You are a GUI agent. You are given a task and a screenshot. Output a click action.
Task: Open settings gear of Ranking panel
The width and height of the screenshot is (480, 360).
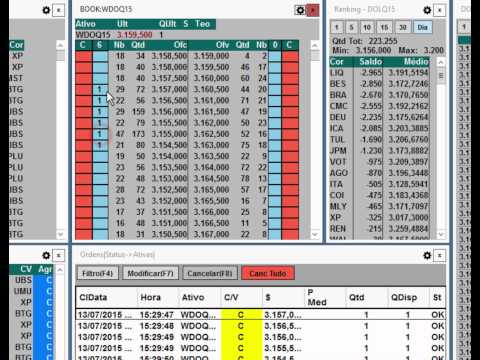(x=427, y=10)
